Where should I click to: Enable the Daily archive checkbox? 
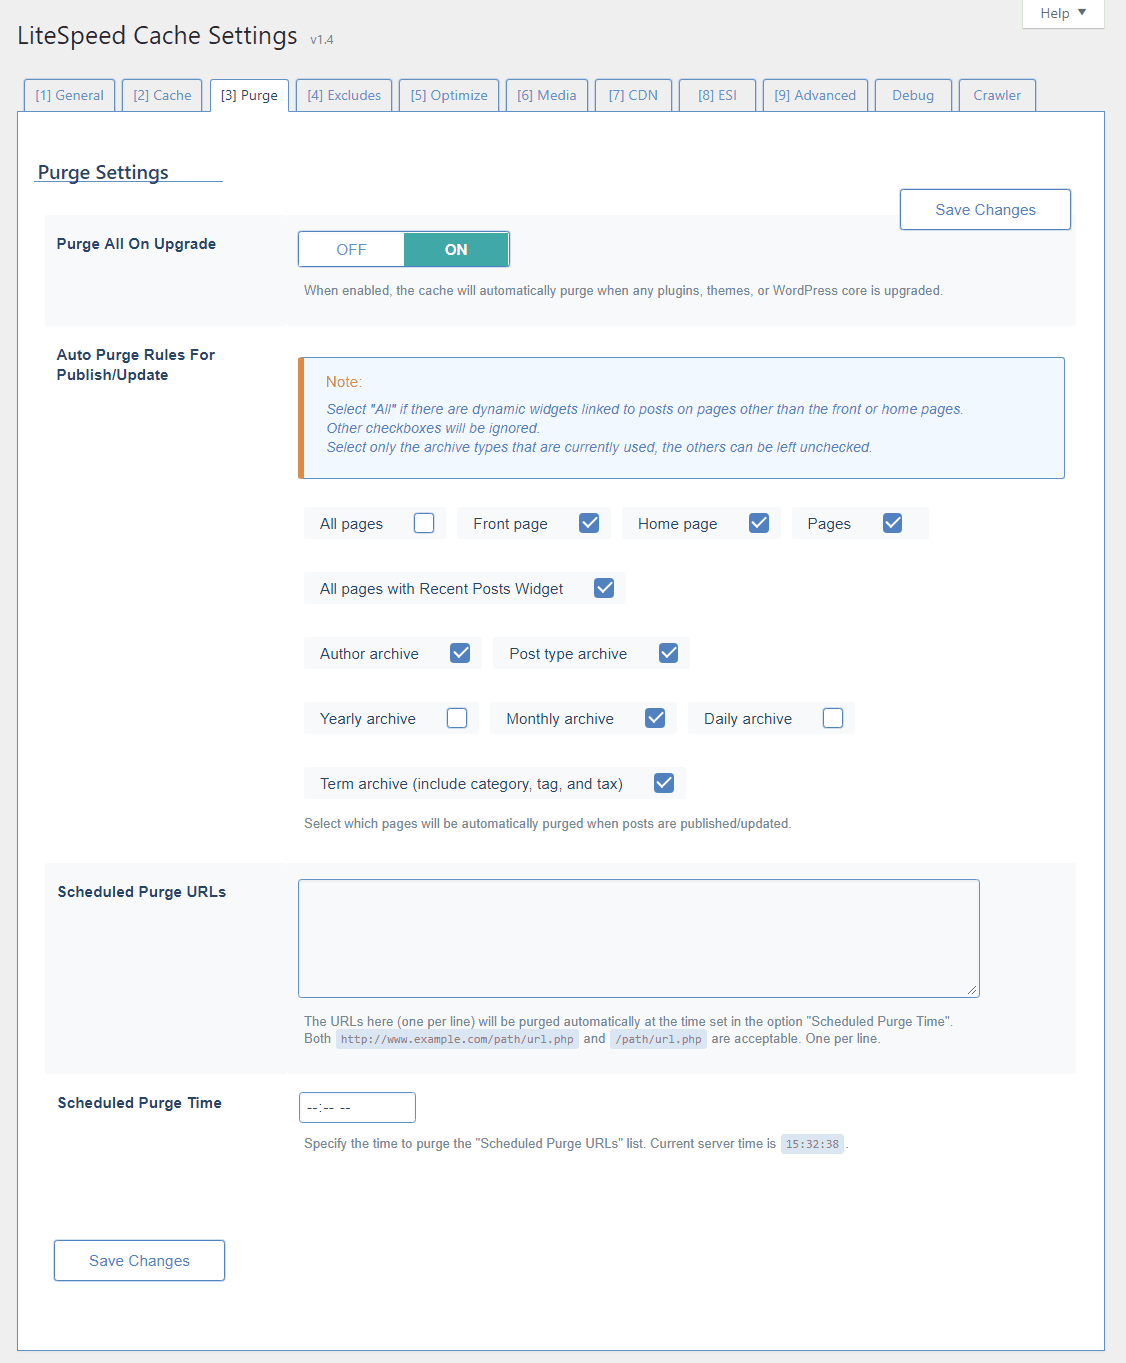(833, 718)
